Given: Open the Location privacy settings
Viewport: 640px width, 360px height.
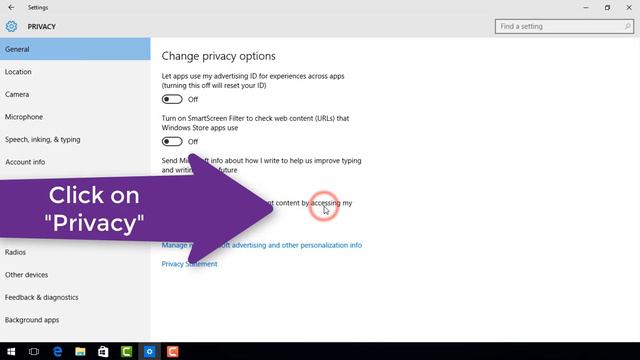Looking at the screenshot, I should 75,71.
